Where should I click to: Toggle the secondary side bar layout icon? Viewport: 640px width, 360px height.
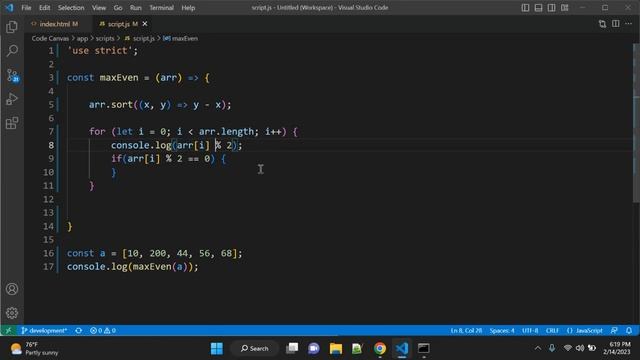[x=551, y=8]
